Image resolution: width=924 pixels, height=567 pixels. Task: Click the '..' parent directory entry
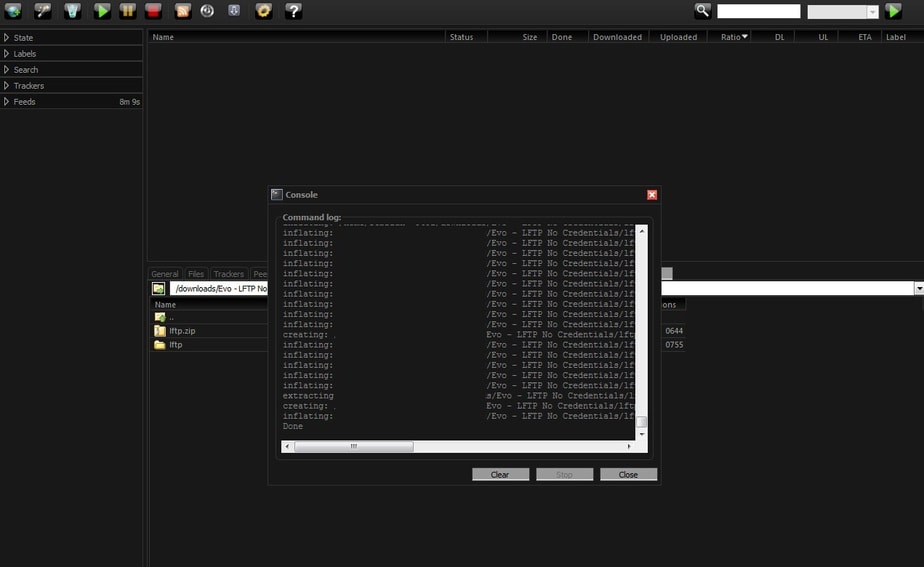pyautogui.click(x=171, y=317)
